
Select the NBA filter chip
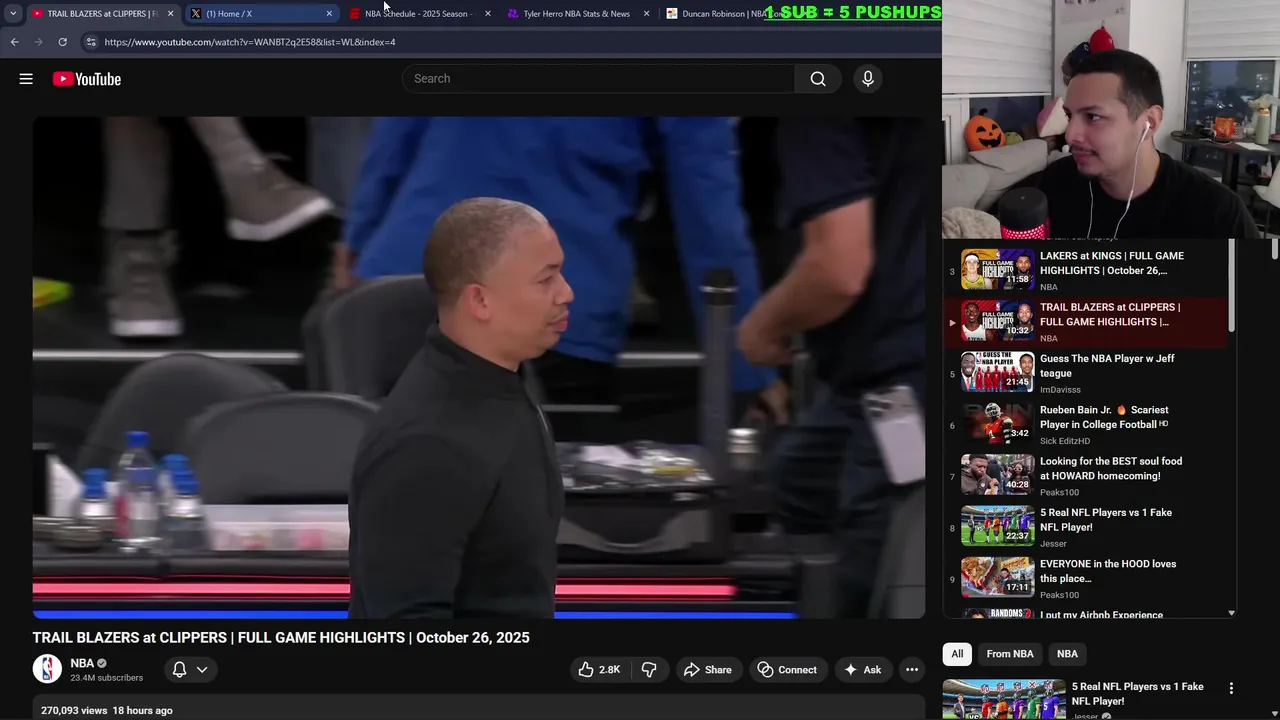tap(1067, 654)
